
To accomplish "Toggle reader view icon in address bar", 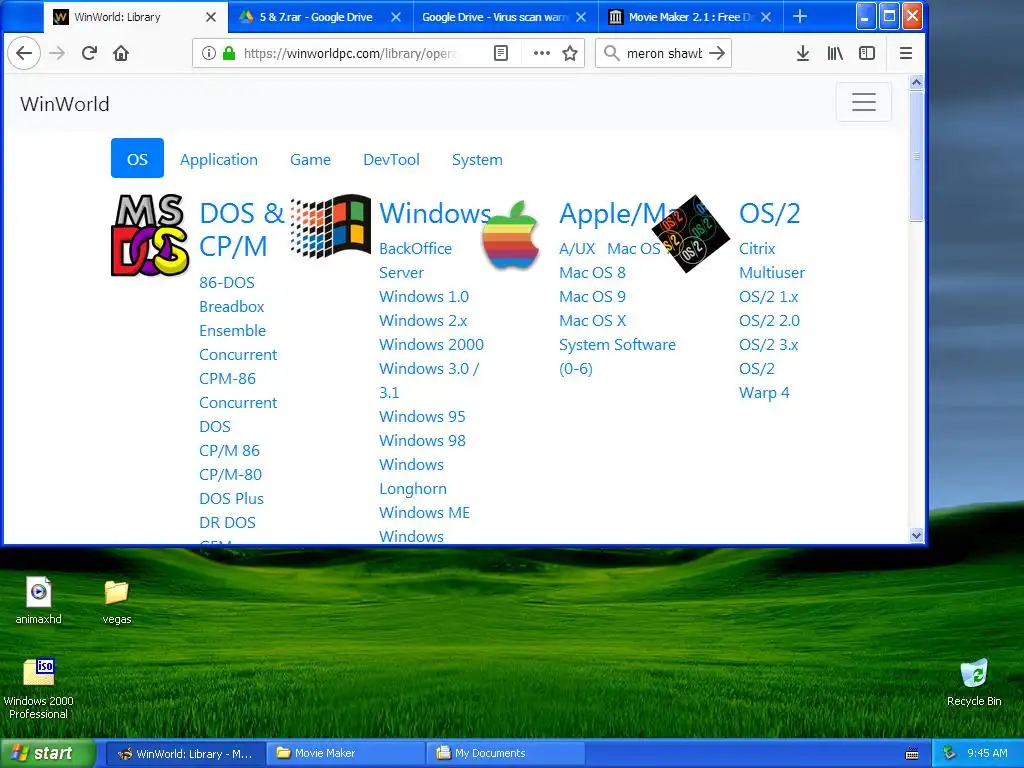I will pyautogui.click(x=501, y=53).
